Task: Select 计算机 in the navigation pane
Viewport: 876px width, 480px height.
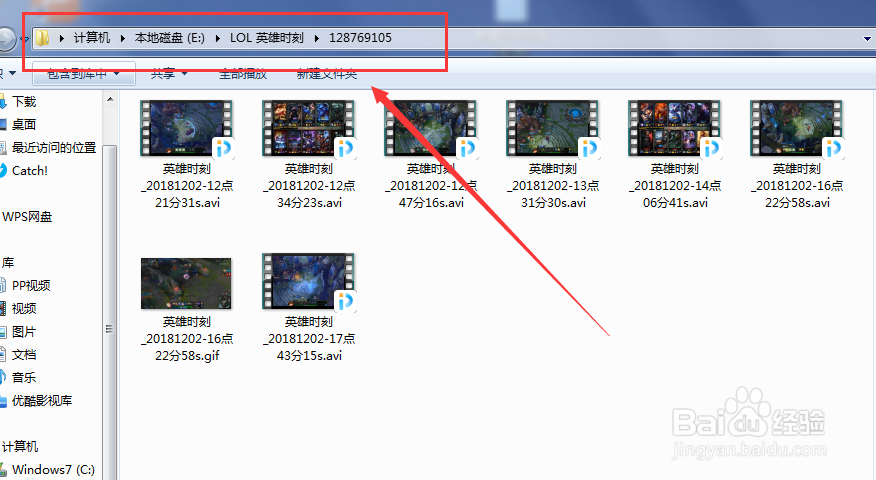Action: [20, 446]
